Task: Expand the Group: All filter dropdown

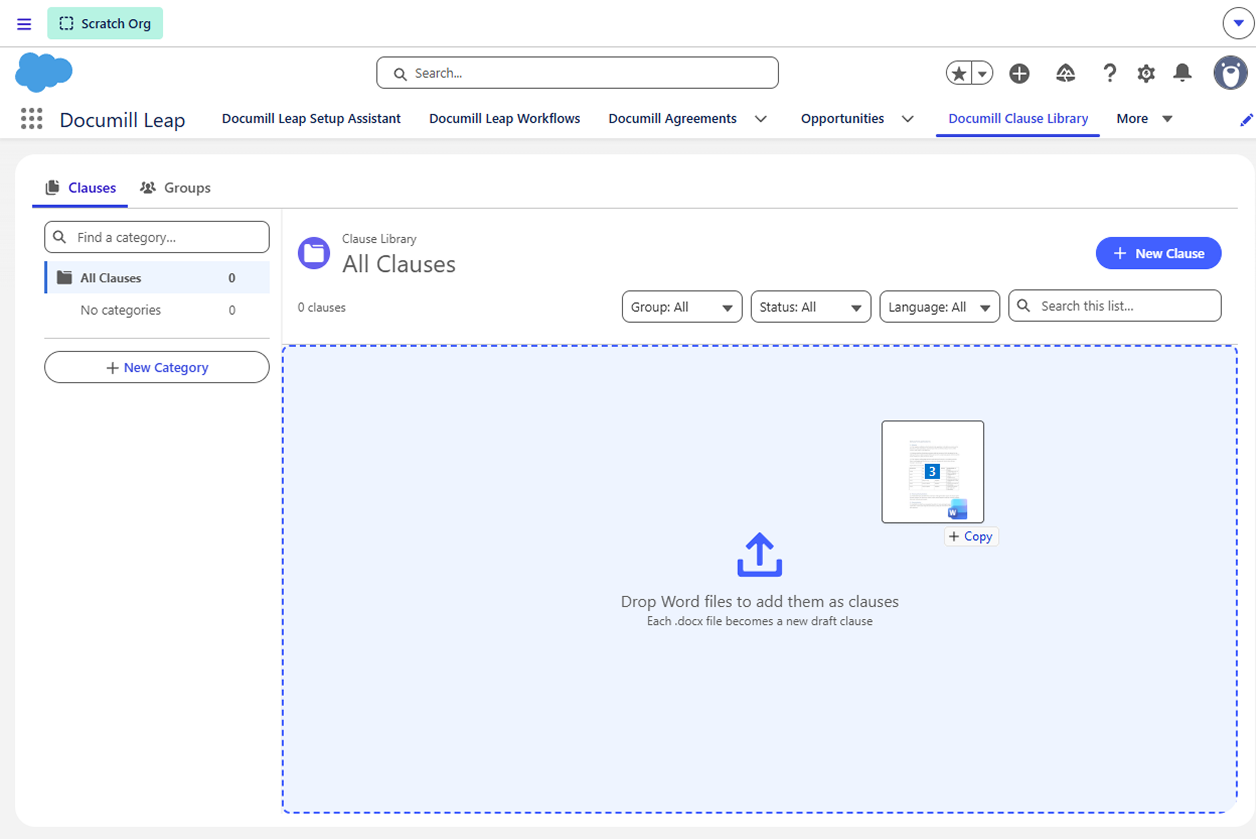Action: (682, 307)
